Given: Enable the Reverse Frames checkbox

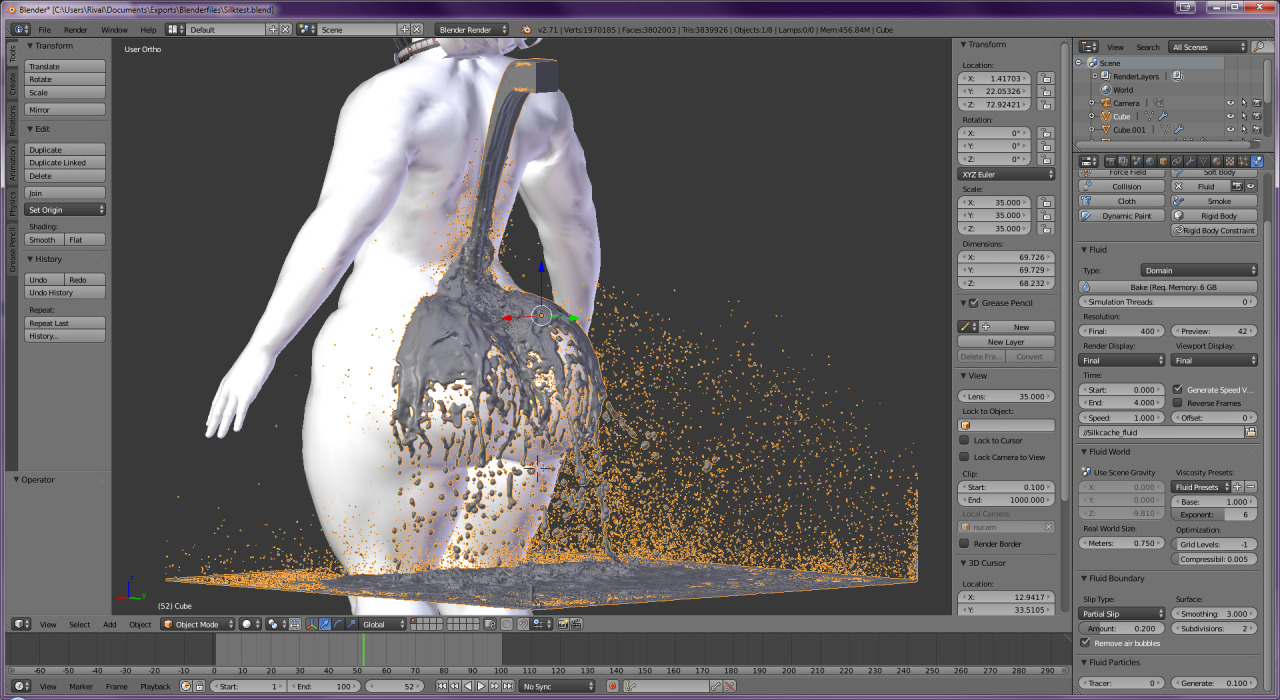Looking at the screenshot, I should (1177, 403).
